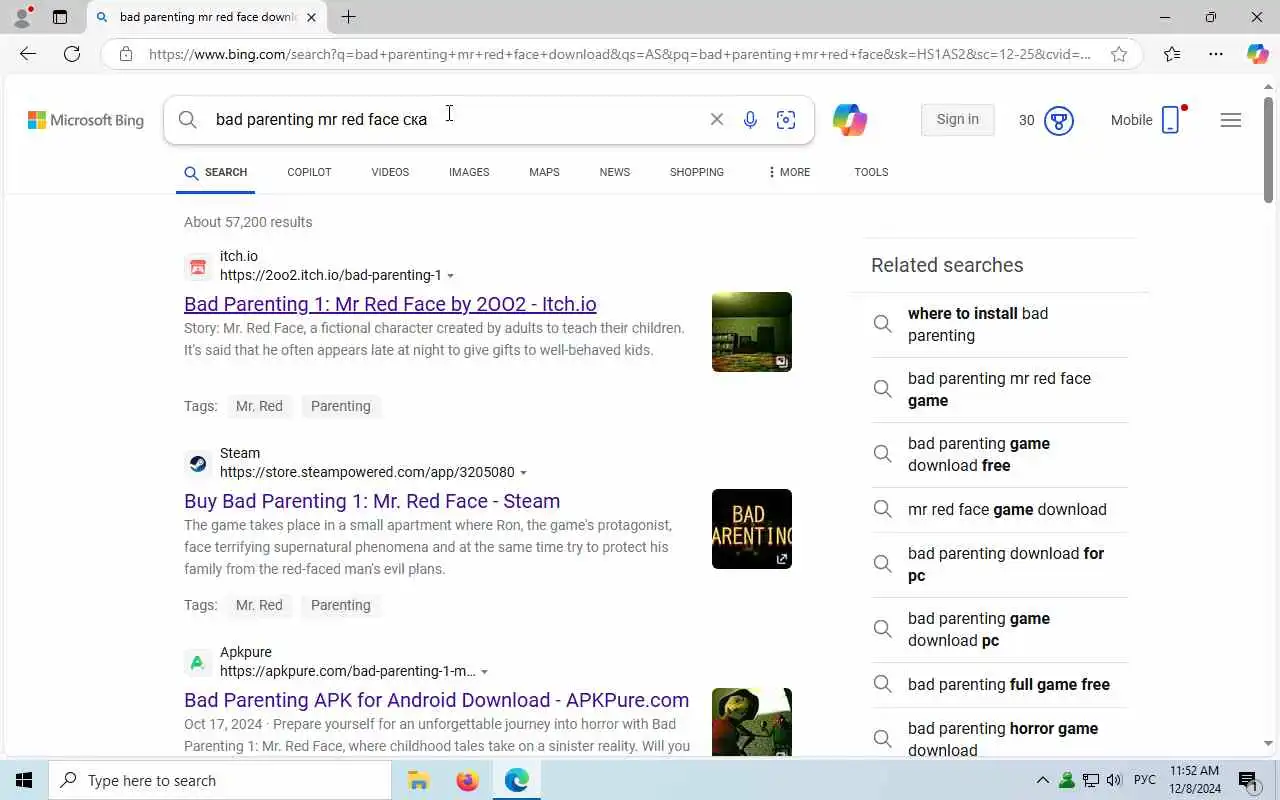The width and height of the screenshot is (1280, 800).
Task: View site information lock icon
Action: (x=126, y=54)
